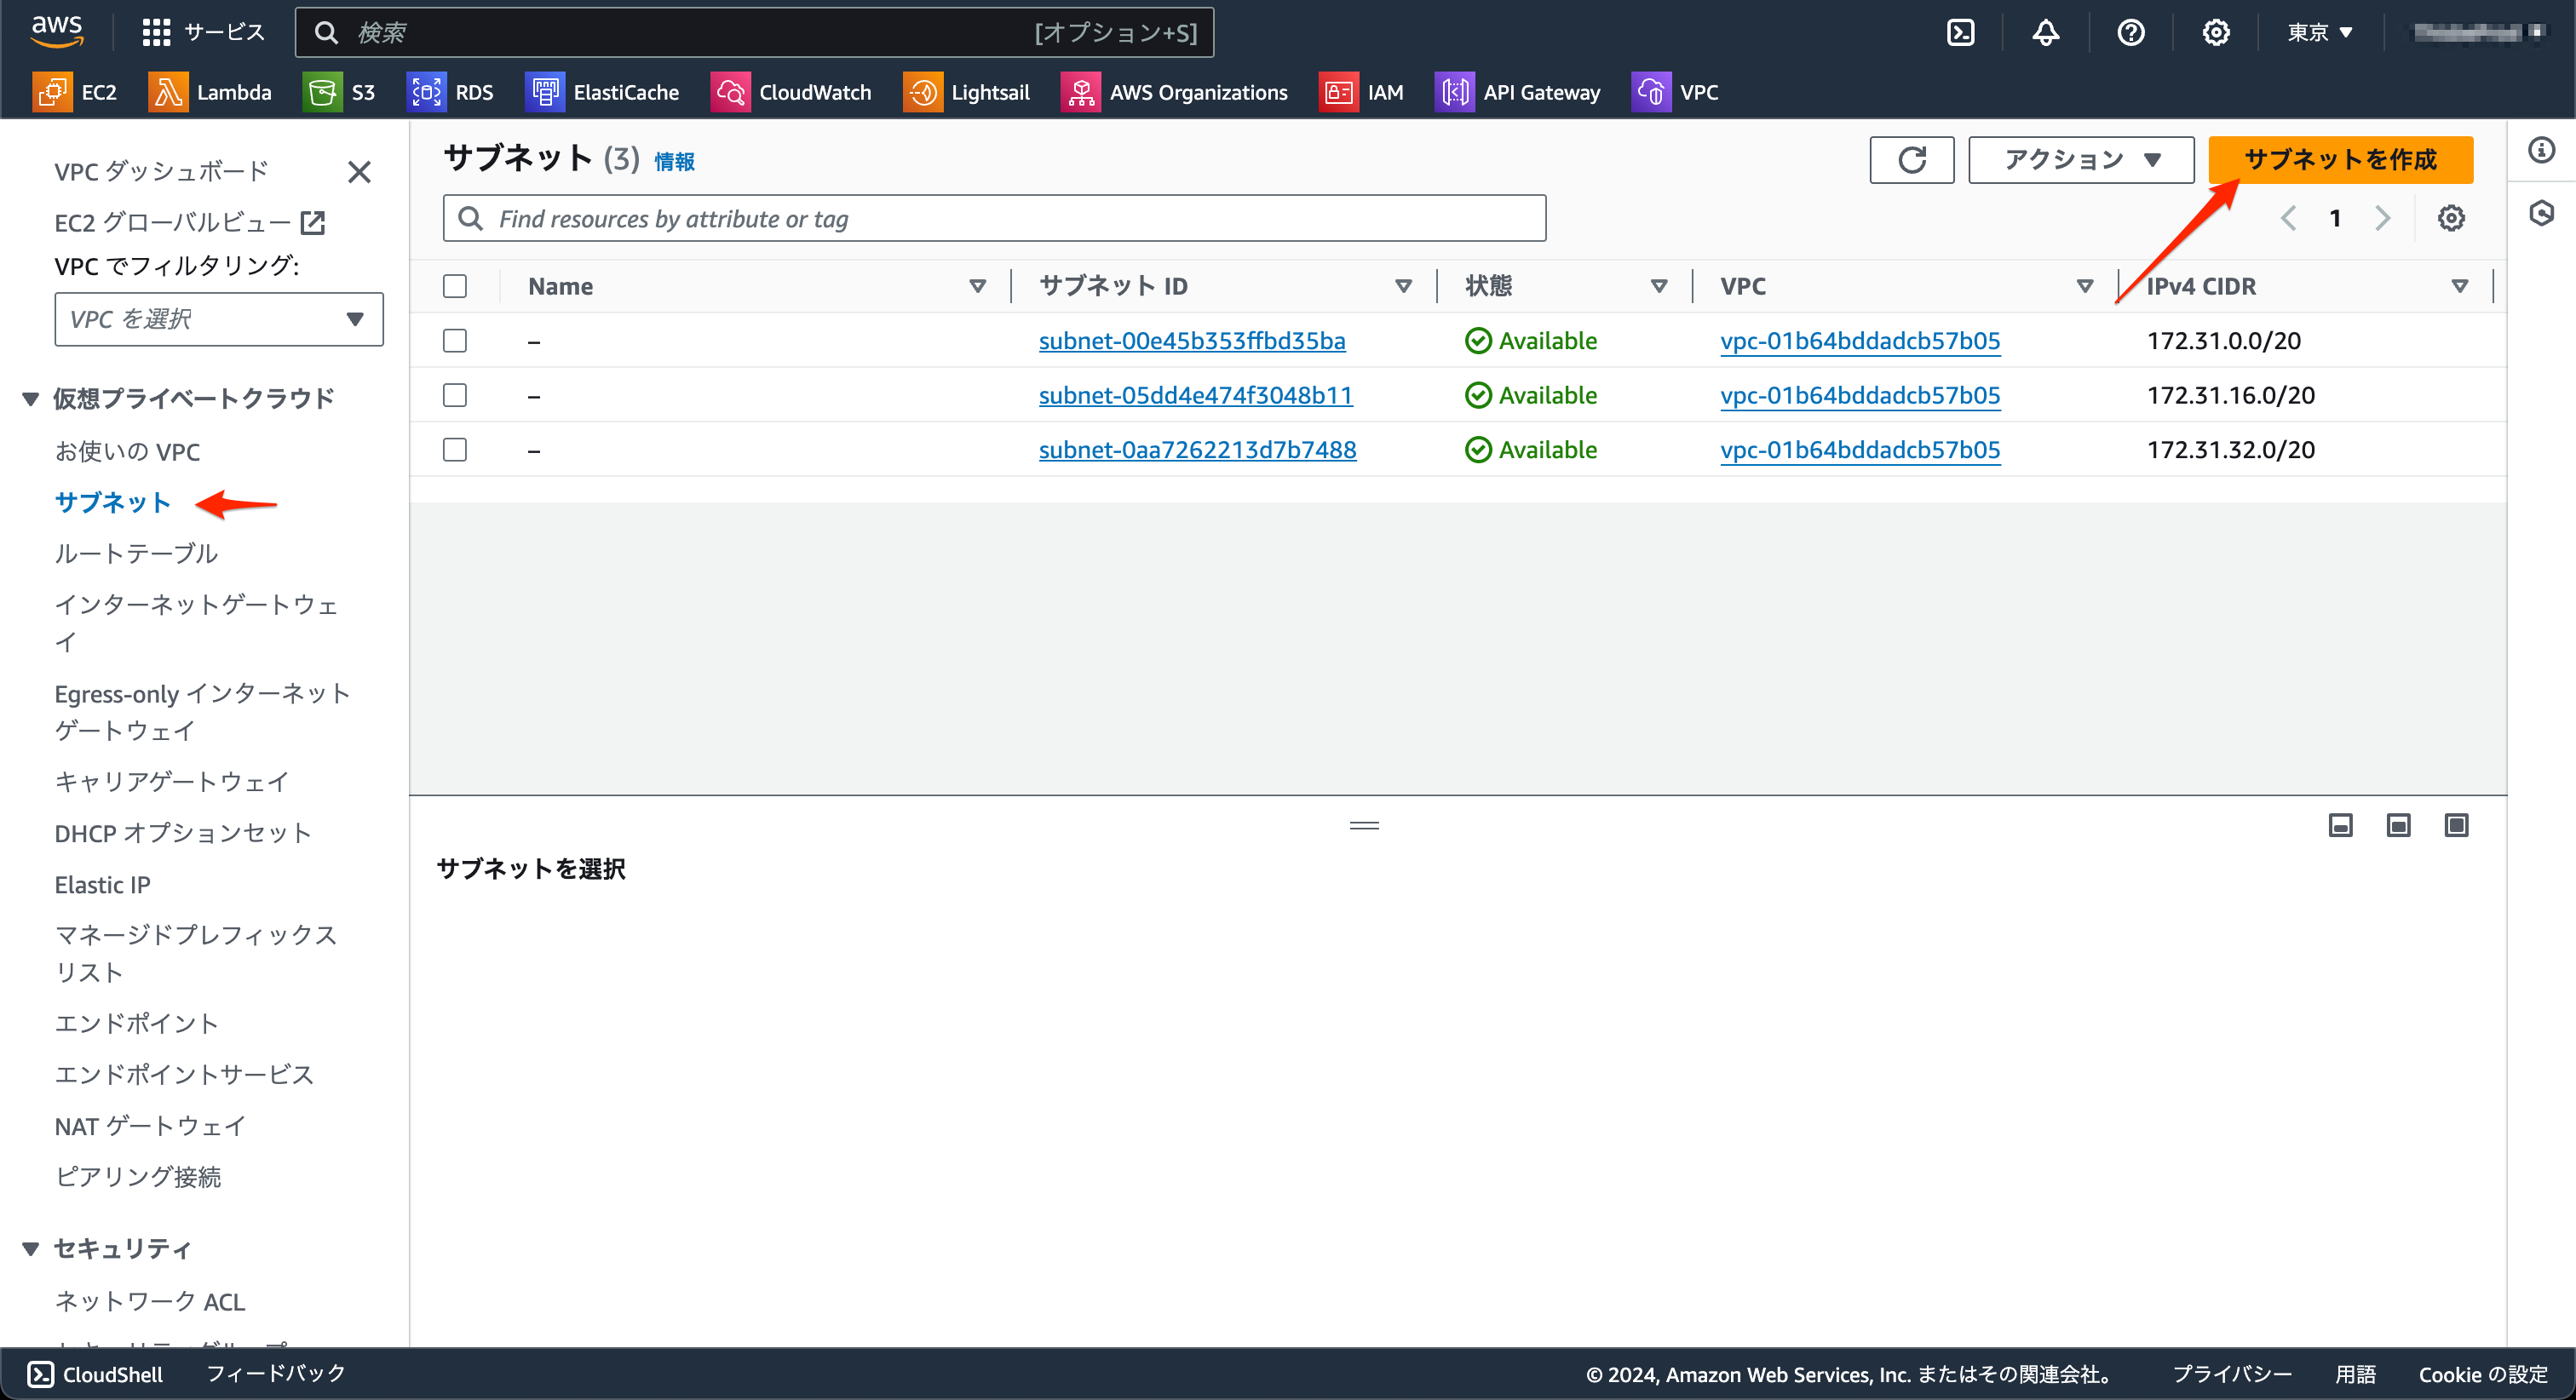Open Lambda service shortcut icon
The height and width of the screenshot is (1400, 2576).
pos(168,92)
